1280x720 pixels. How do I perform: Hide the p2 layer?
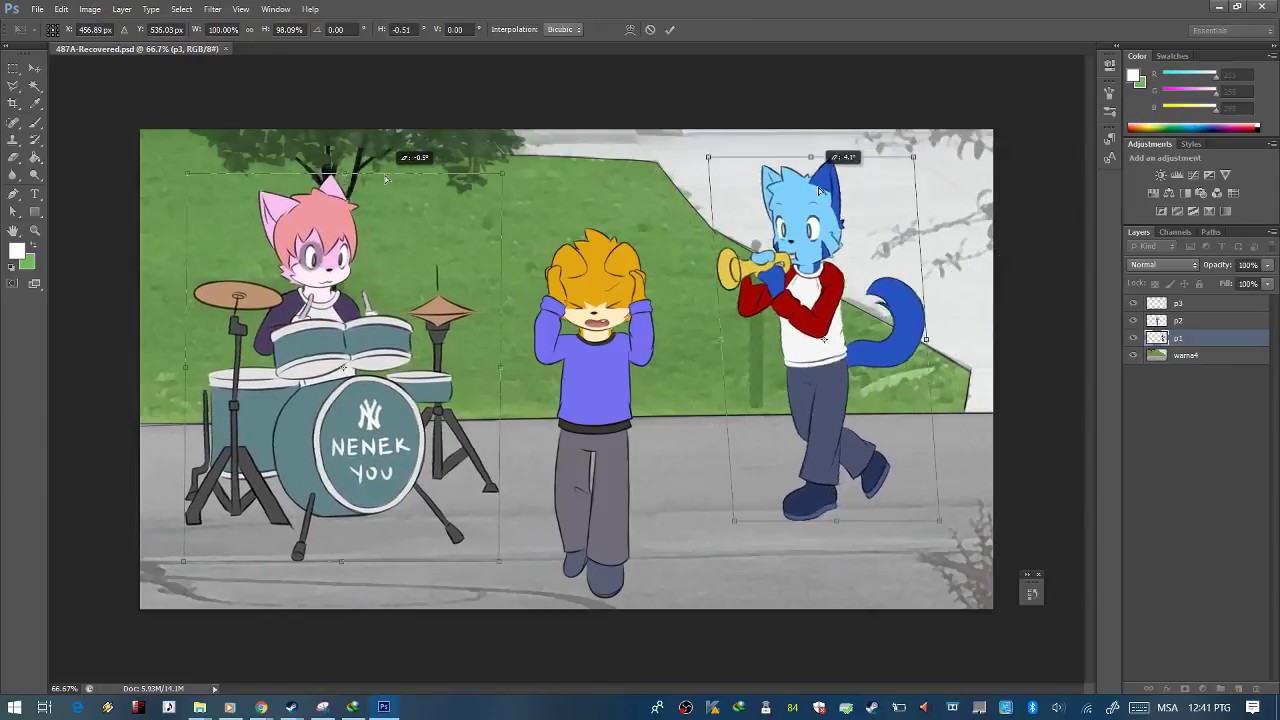point(1133,320)
